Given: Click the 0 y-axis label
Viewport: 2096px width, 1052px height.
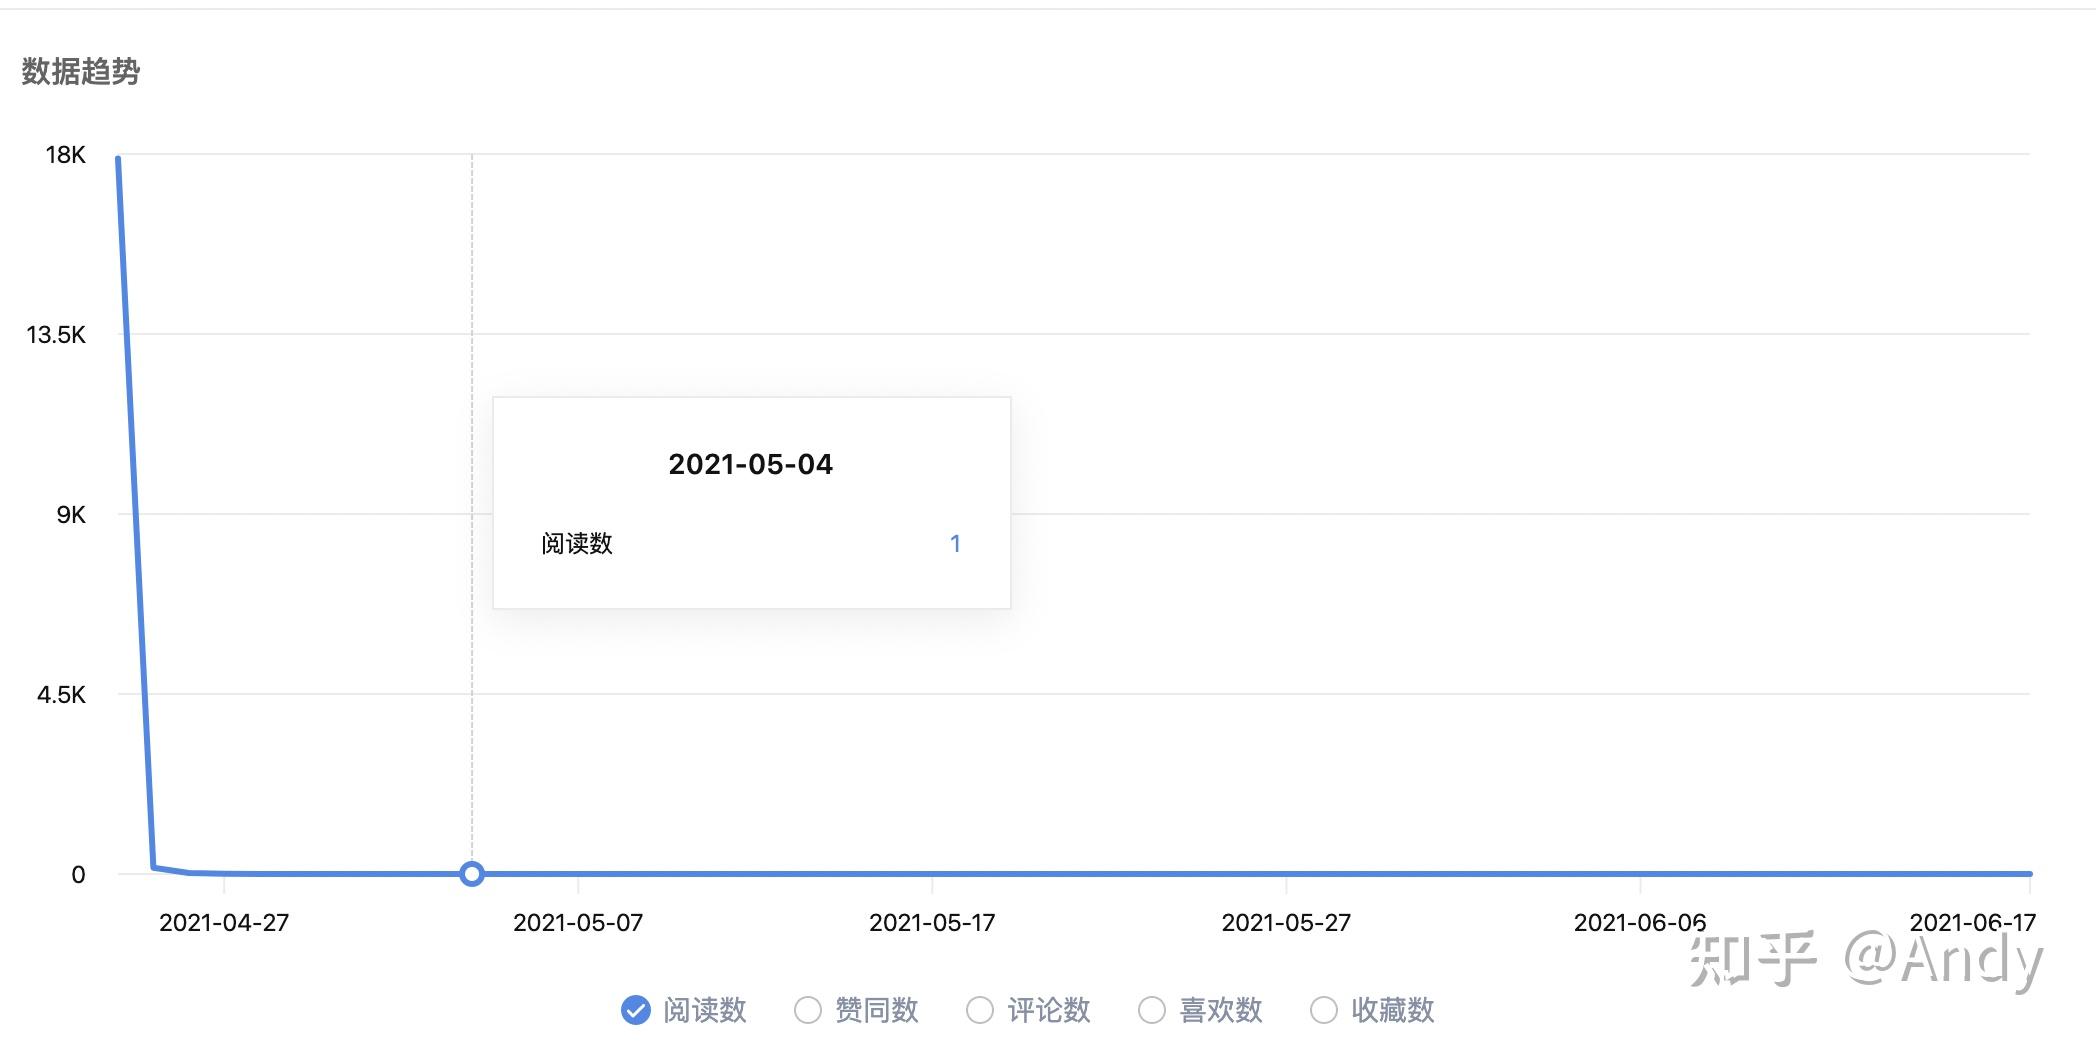Looking at the screenshot, I should (x=78, y=874).
